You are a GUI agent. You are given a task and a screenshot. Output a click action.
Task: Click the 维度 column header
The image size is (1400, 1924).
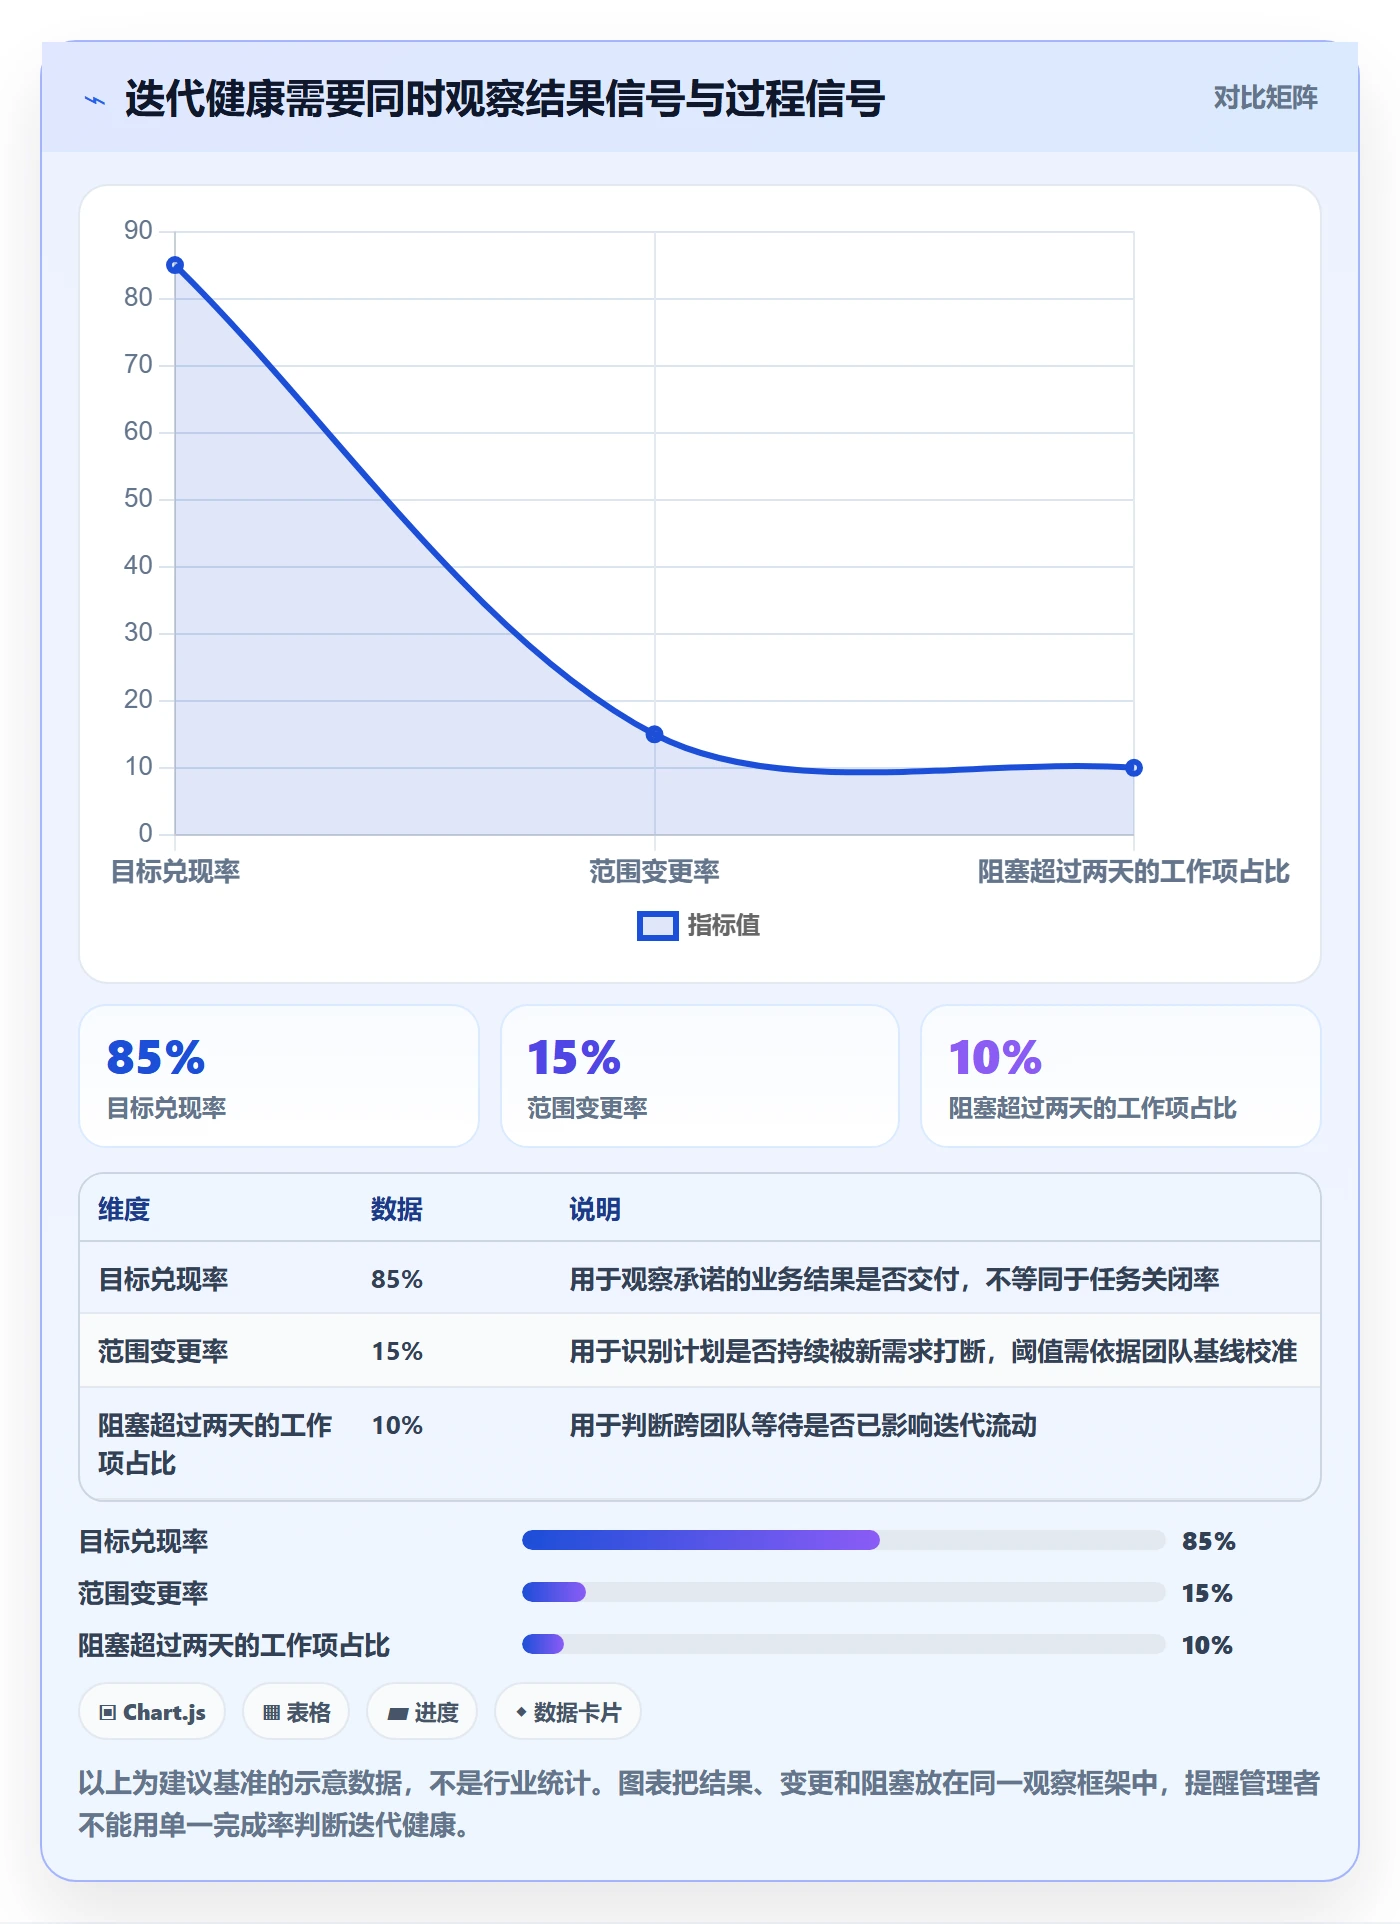click(124, 1209)
